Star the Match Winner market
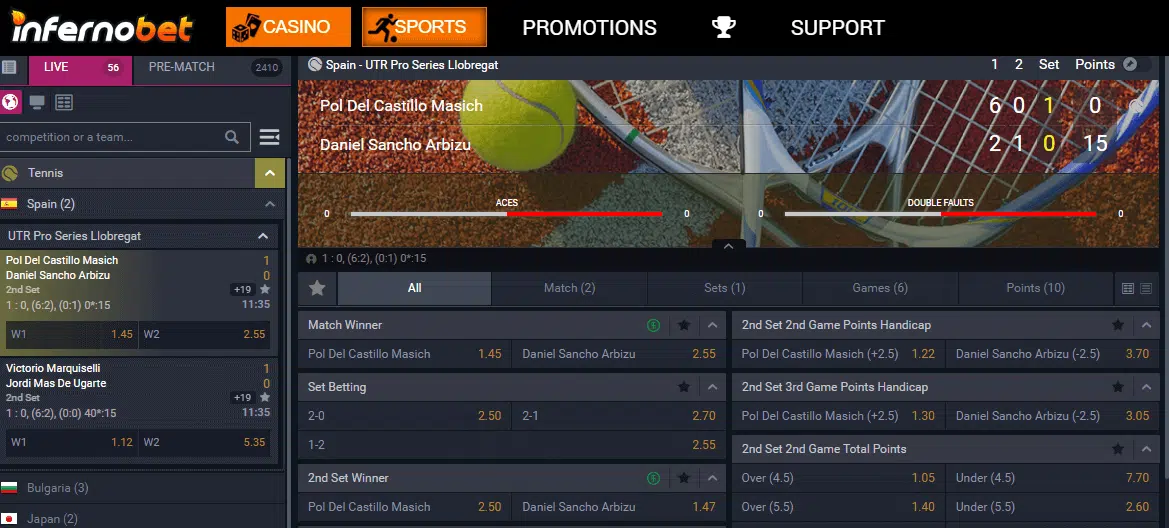 coord(684,325)
